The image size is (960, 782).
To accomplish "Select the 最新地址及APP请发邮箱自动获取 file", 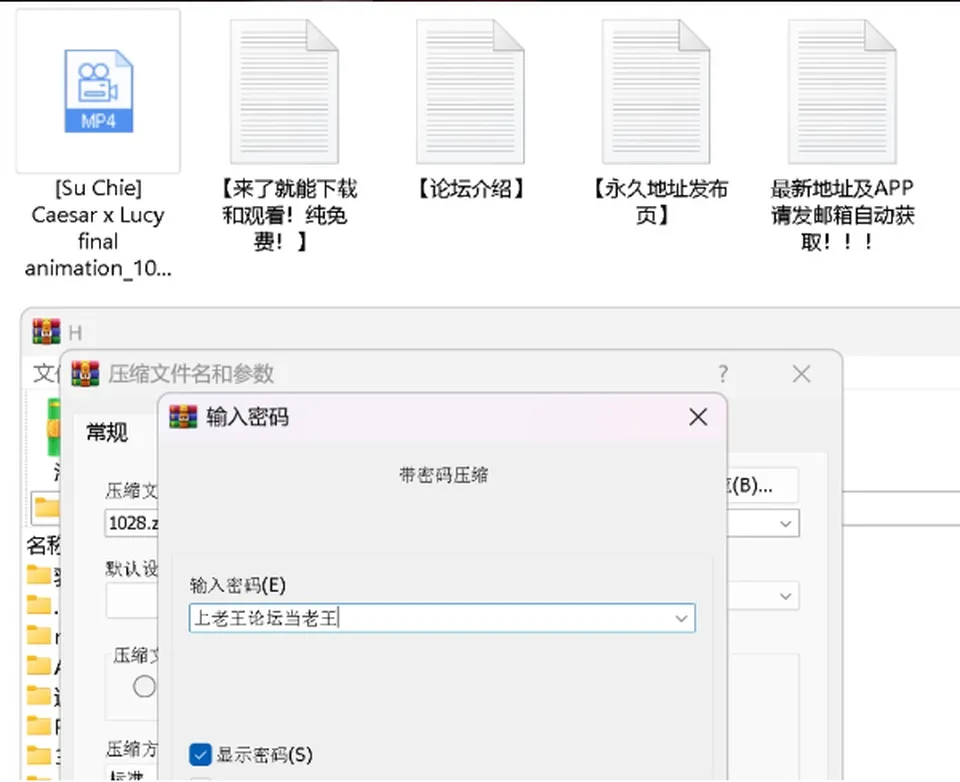I will 842,136.
